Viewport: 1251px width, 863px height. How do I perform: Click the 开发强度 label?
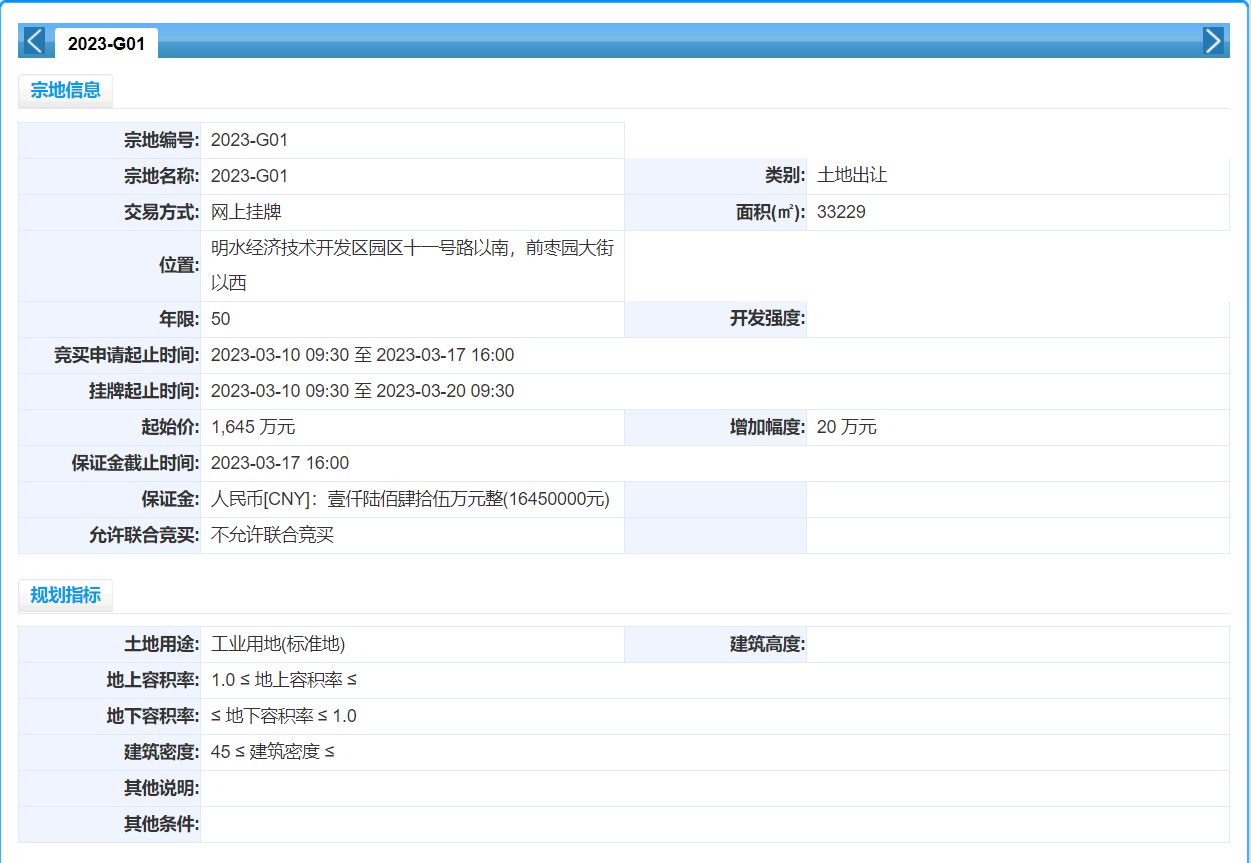[767, 319]
